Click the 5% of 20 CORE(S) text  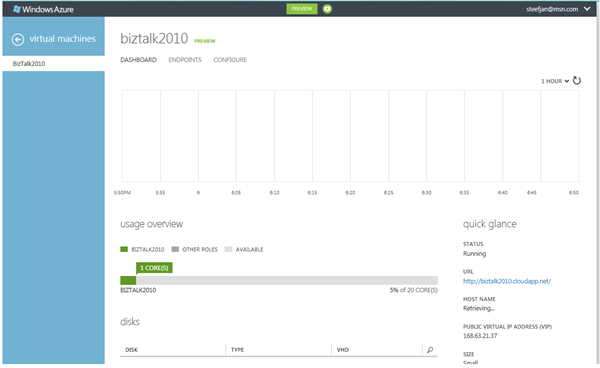414,290
